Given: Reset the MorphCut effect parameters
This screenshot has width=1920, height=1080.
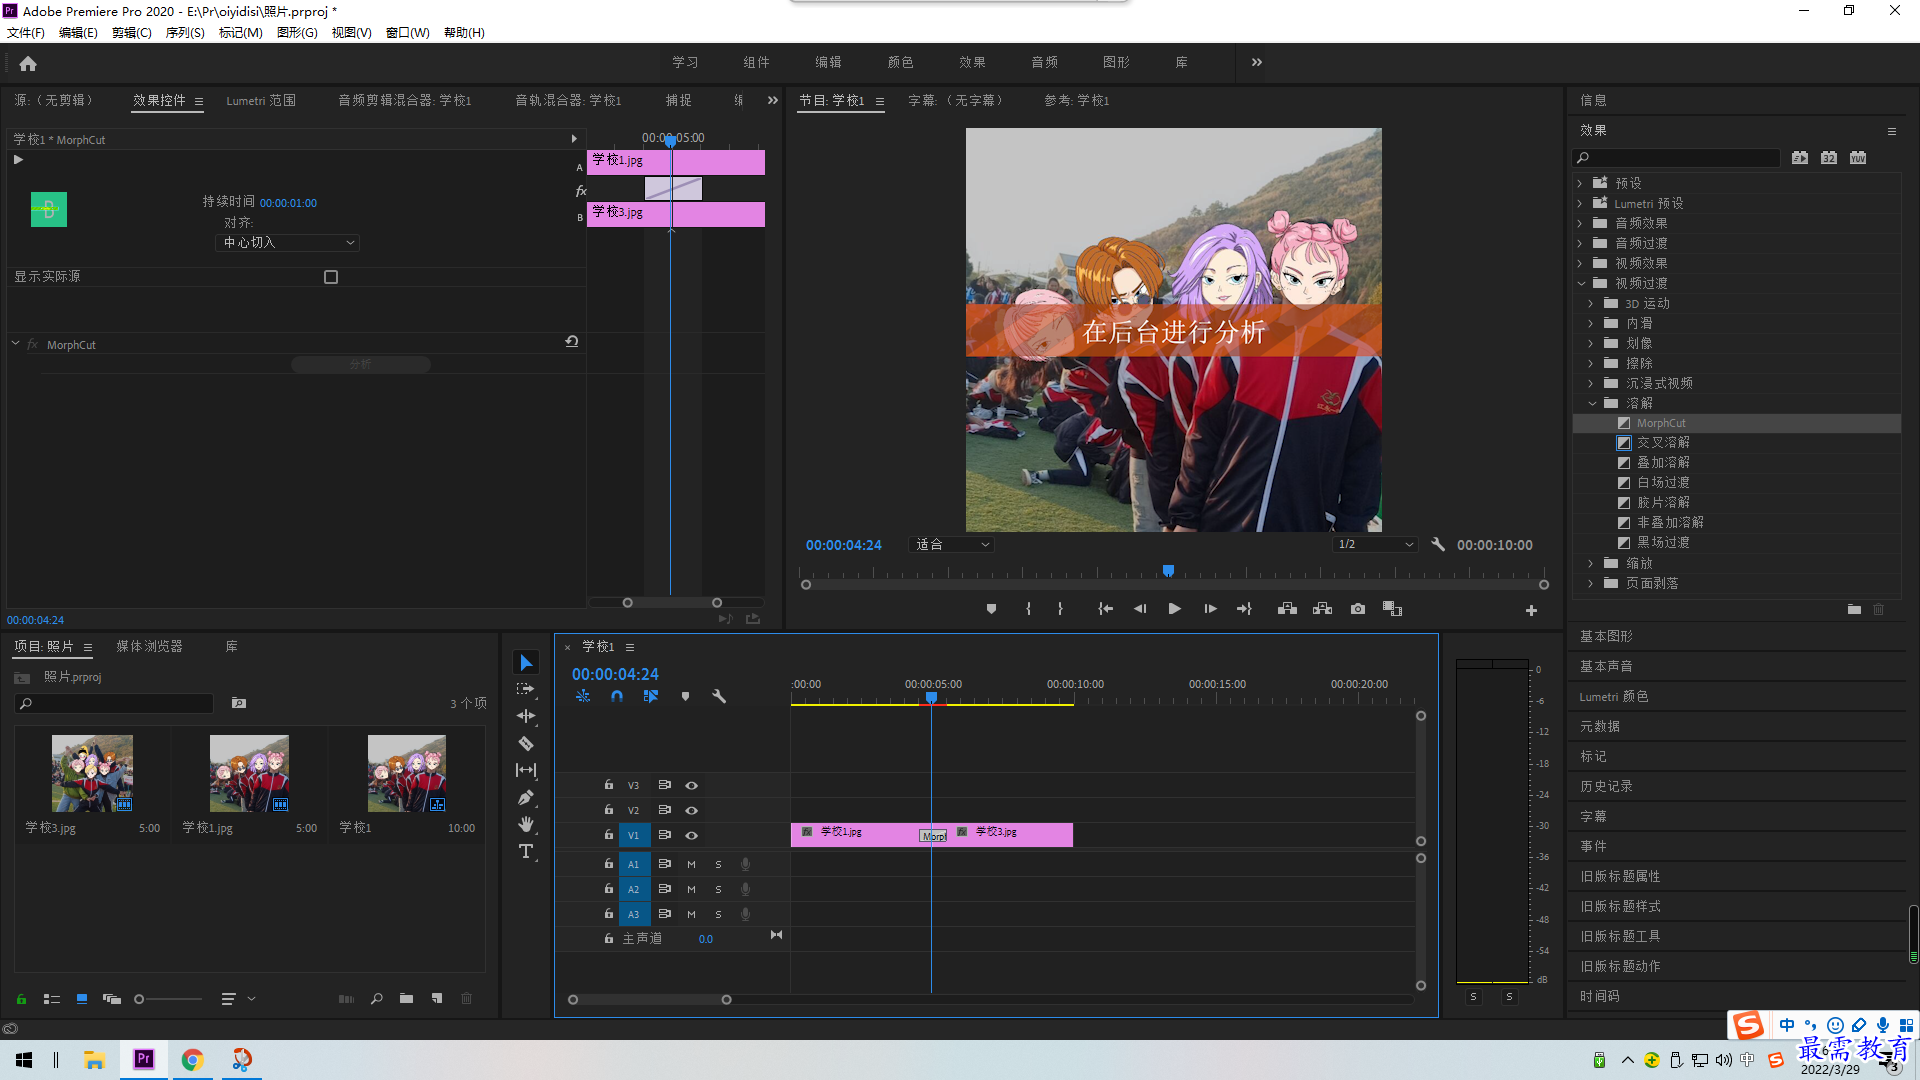Looking at the screenshot, I should 572,341.
